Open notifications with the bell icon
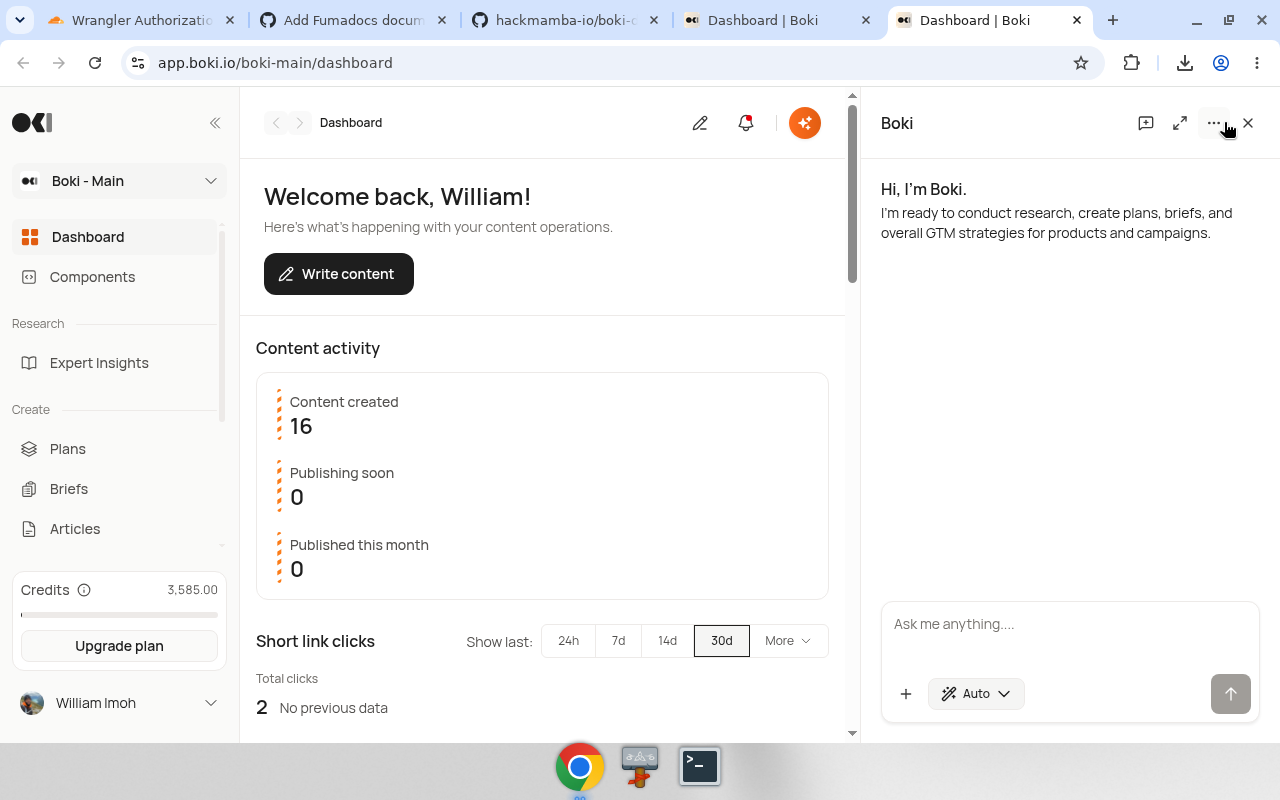Image resolution: width=1280 pixels, height=800 pixels. click(x=746, y=123)
